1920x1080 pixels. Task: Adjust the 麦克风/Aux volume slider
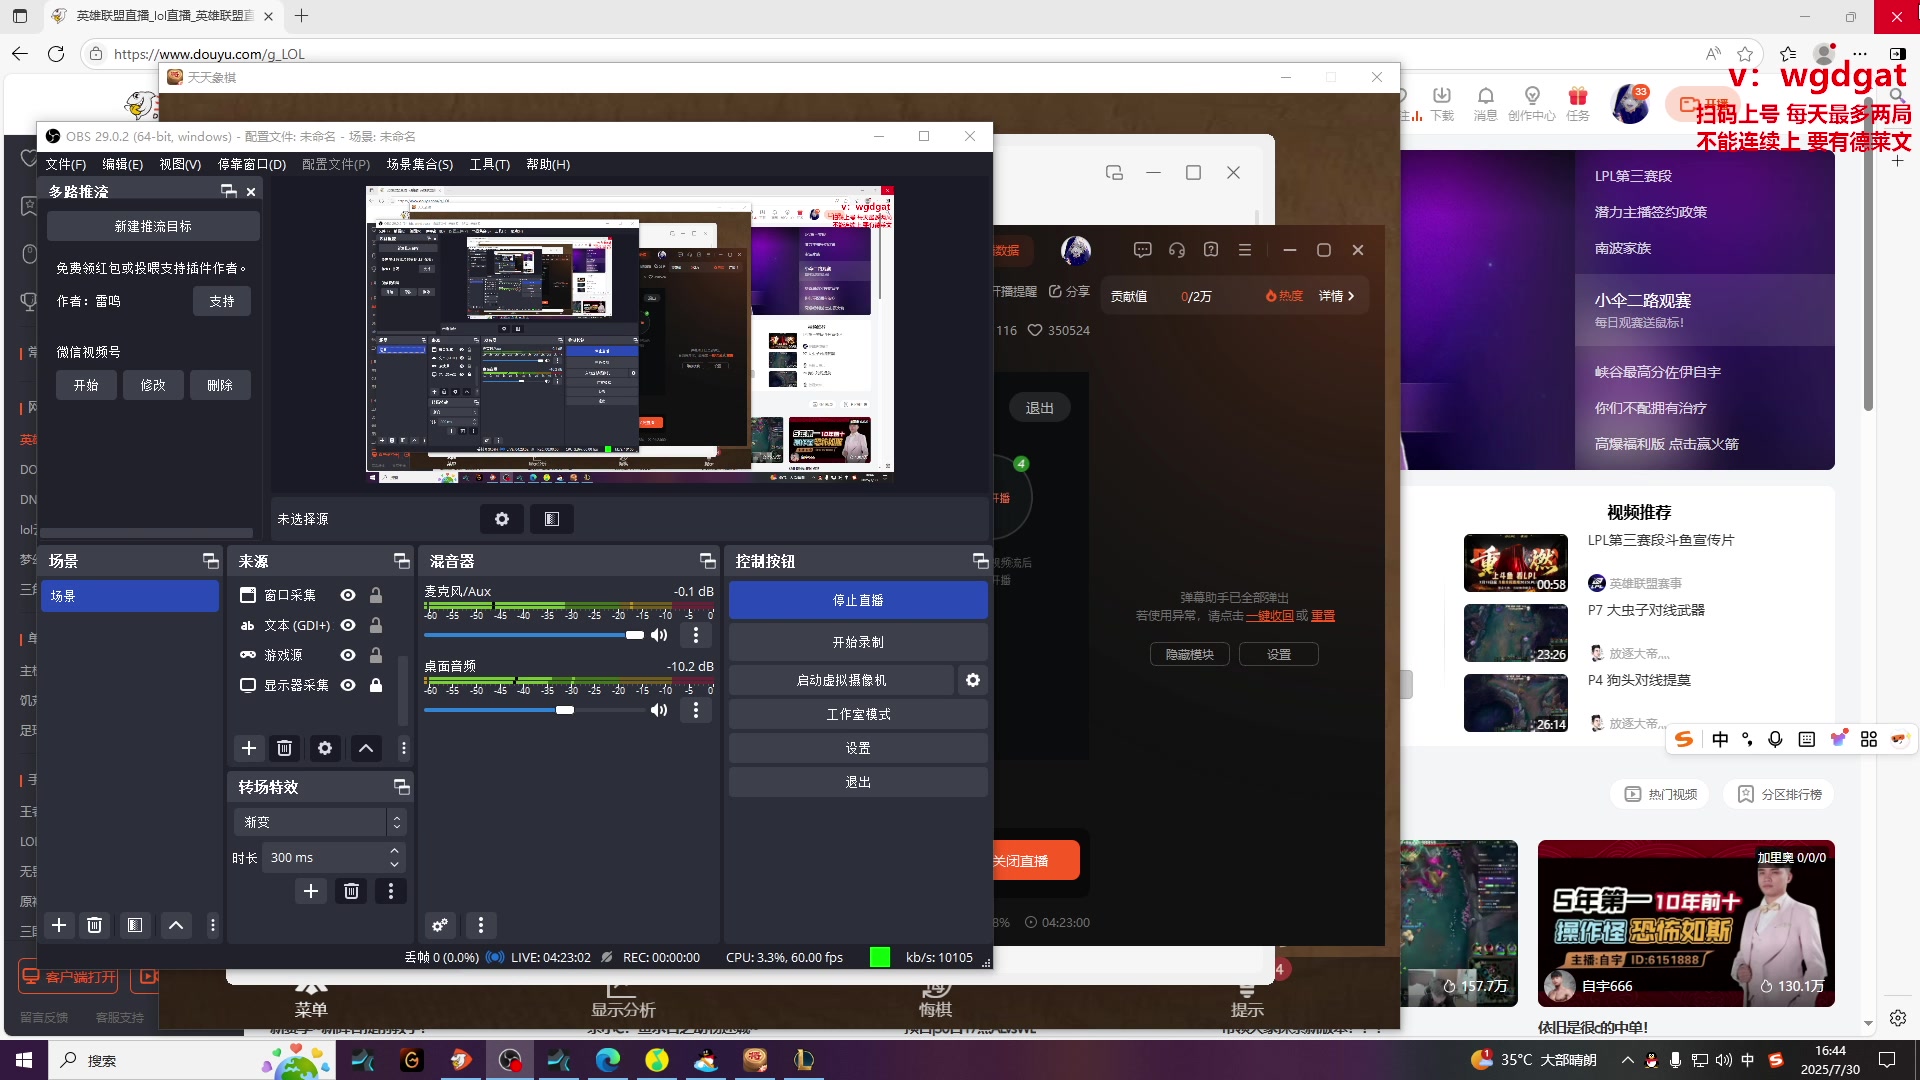click(534, 635)
